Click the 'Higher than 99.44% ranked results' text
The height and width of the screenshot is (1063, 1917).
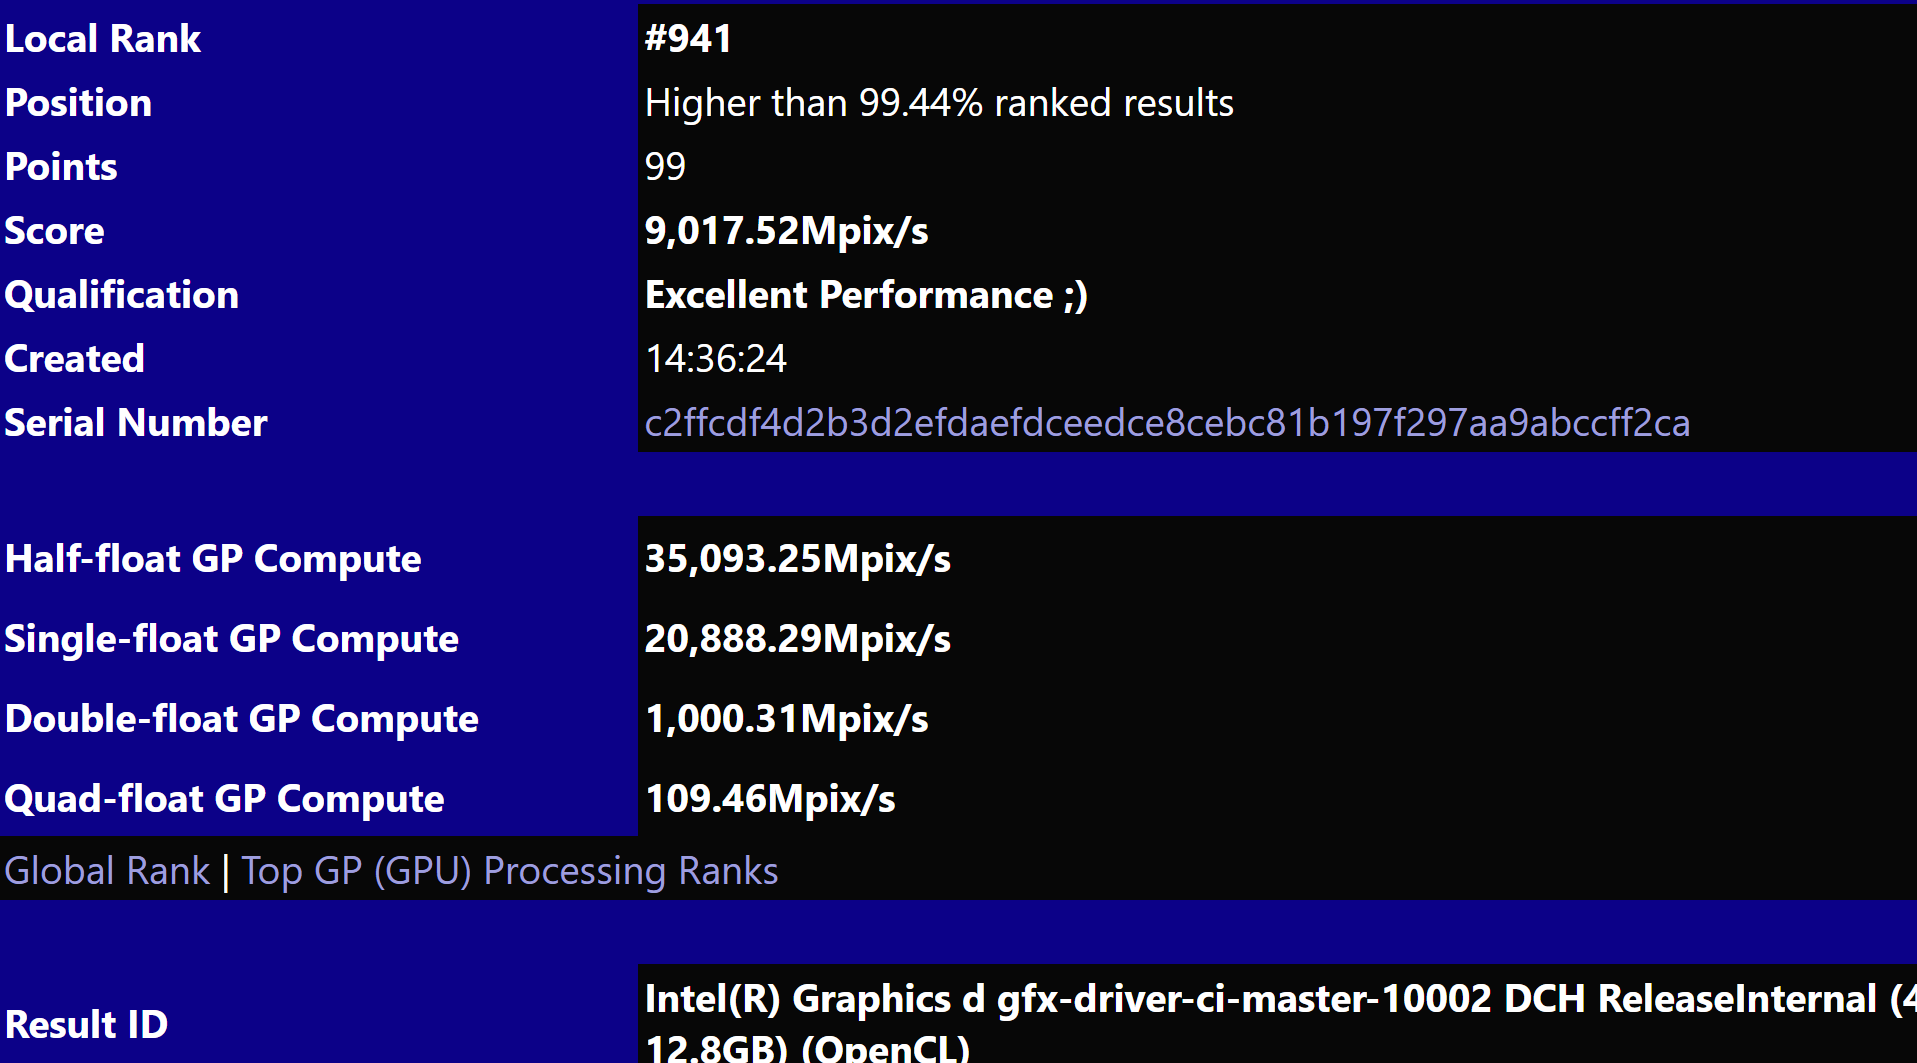(x=939, y=103)
